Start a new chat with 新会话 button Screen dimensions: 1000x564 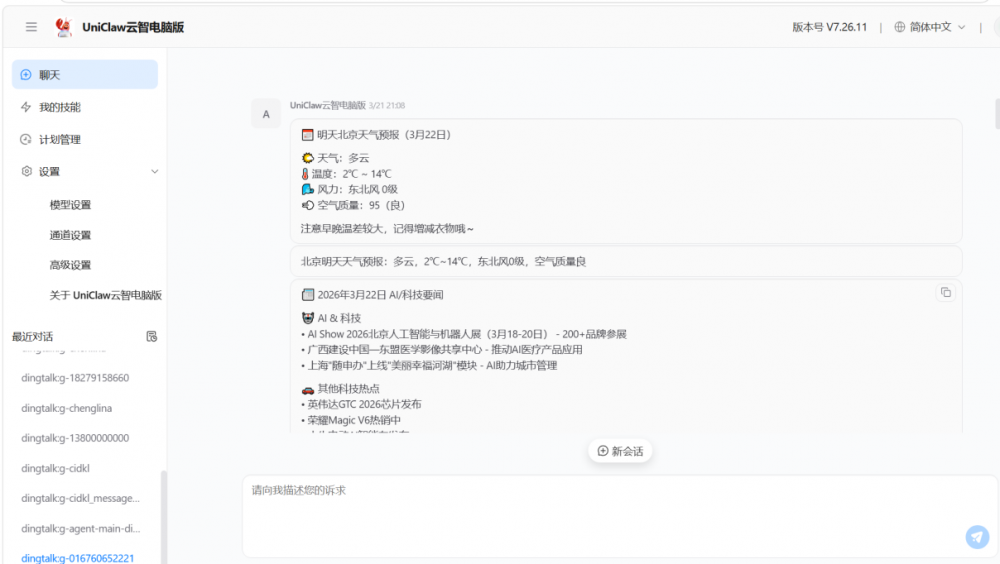[x=620, y=451]
